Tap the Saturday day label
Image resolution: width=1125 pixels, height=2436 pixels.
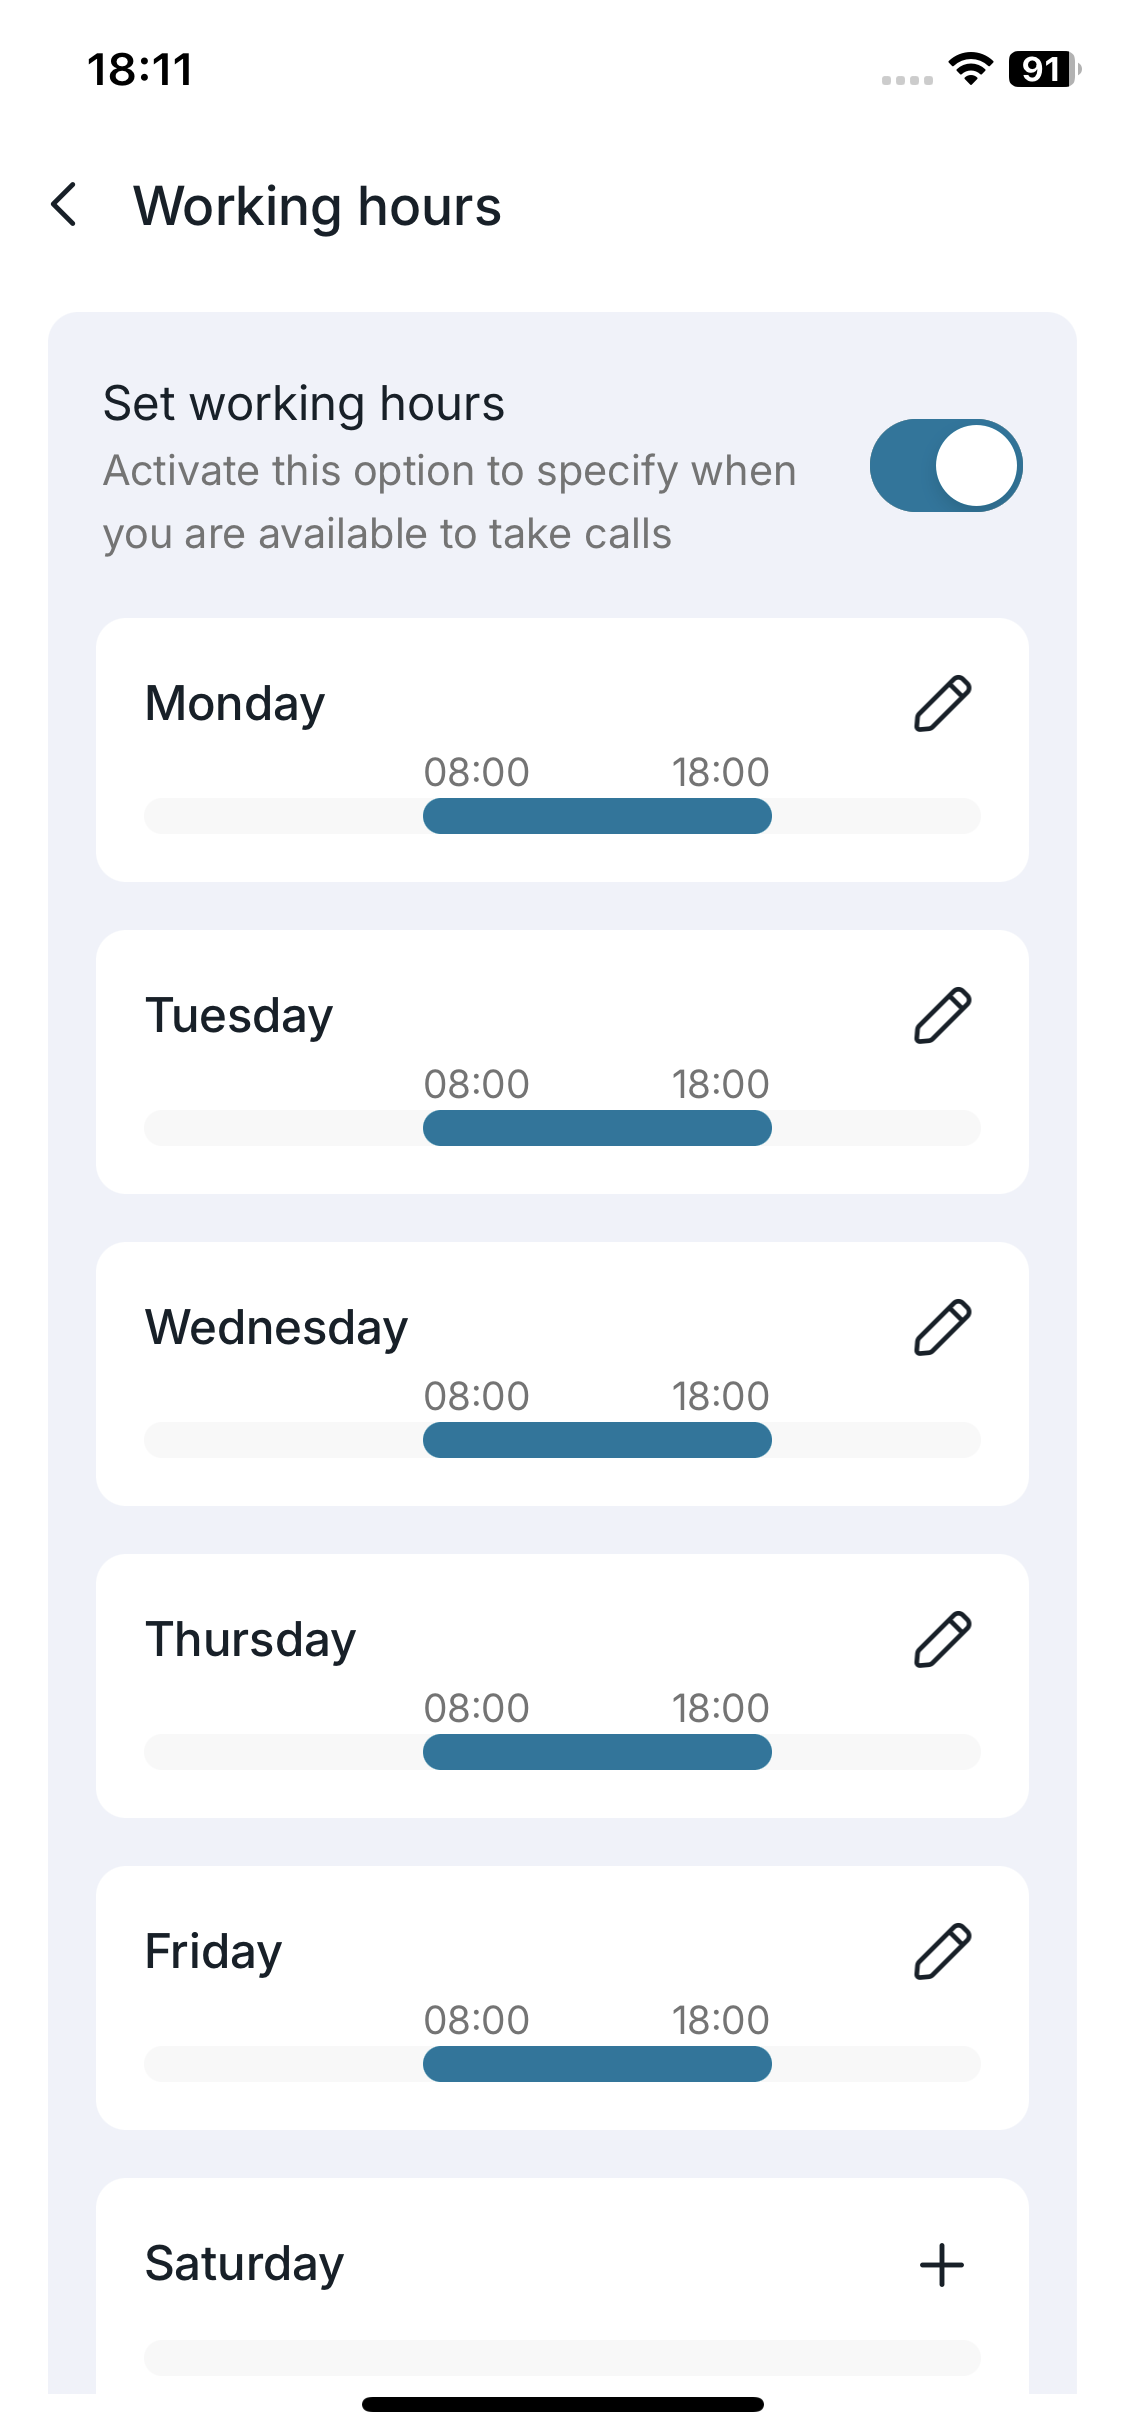(x=244, y=2264)
